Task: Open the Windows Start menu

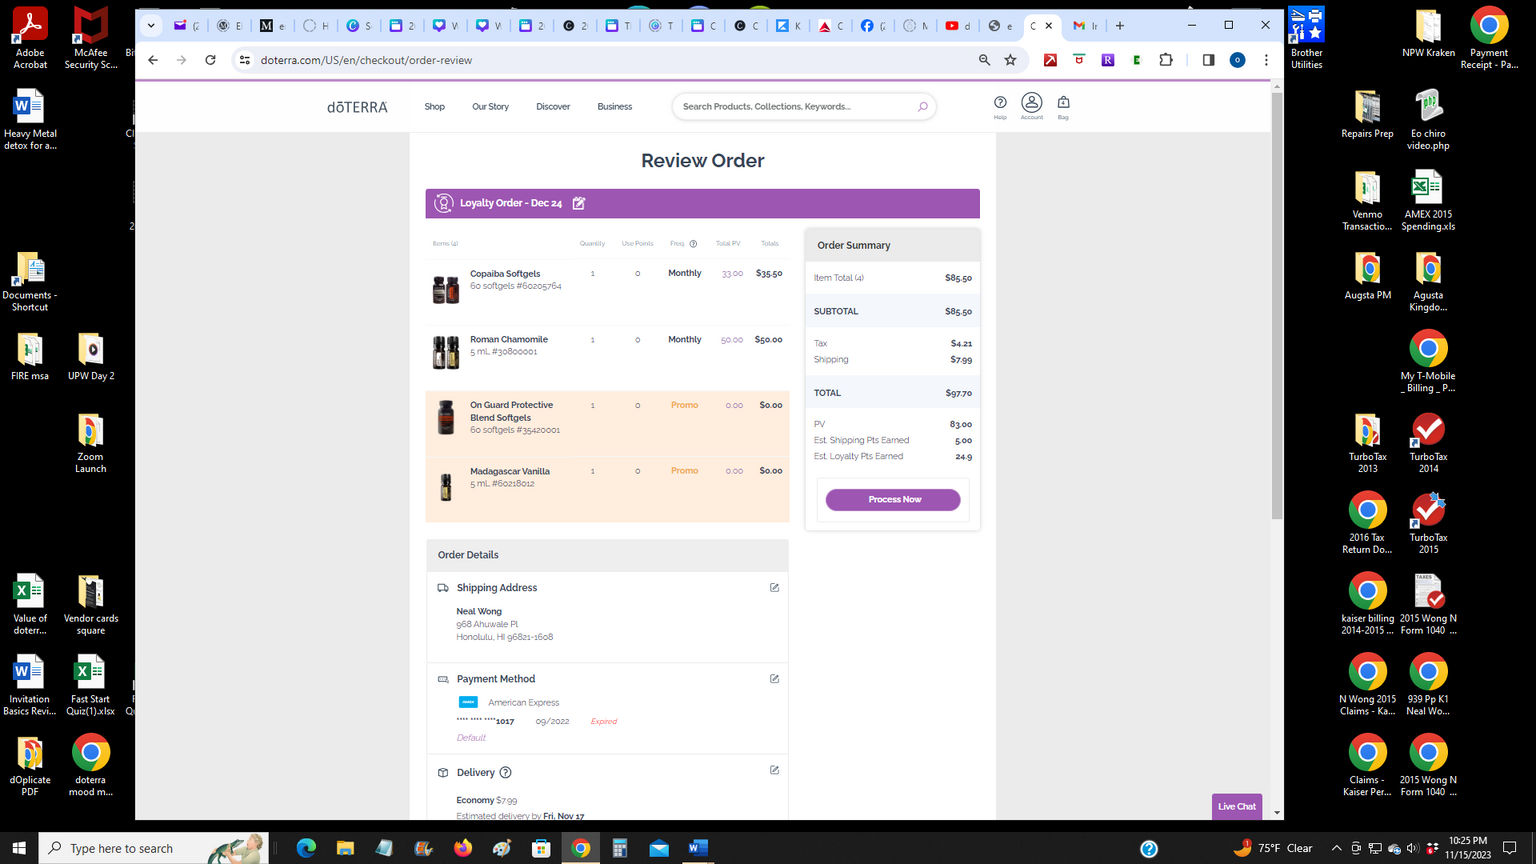Action: pos(19,848)
